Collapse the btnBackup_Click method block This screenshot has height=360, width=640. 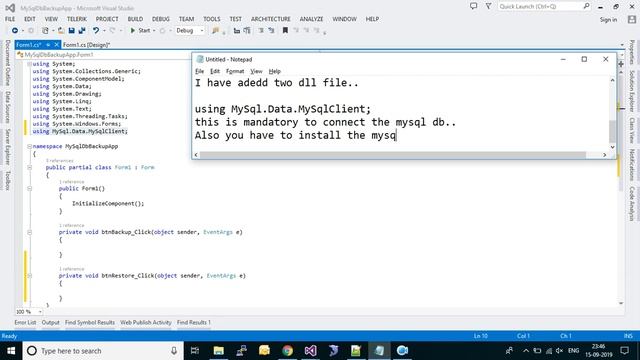click(29, 232)
